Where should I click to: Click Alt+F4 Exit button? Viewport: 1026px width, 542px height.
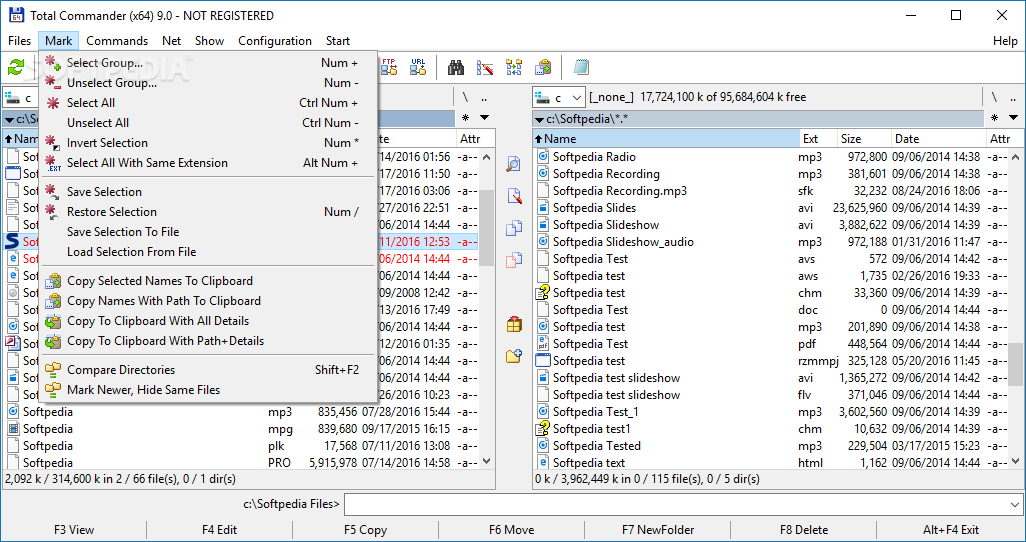951,530
